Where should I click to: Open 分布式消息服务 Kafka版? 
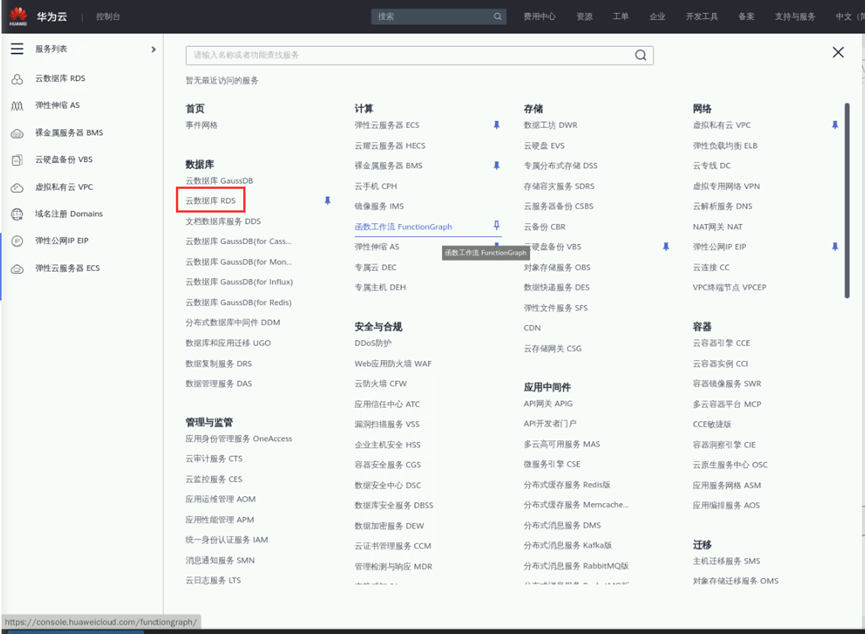pyautogui.click(x=568, y=545)
